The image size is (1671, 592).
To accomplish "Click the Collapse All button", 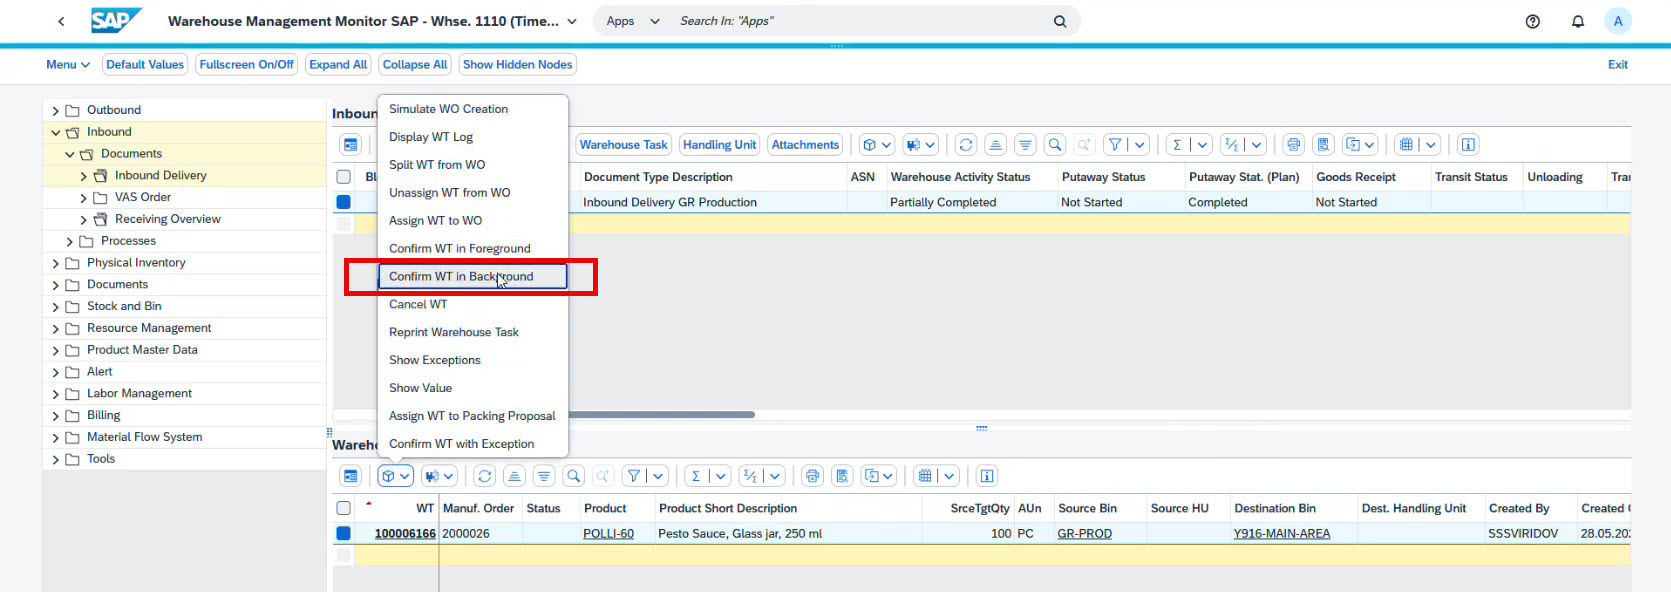I will click(x=415, y=64).
